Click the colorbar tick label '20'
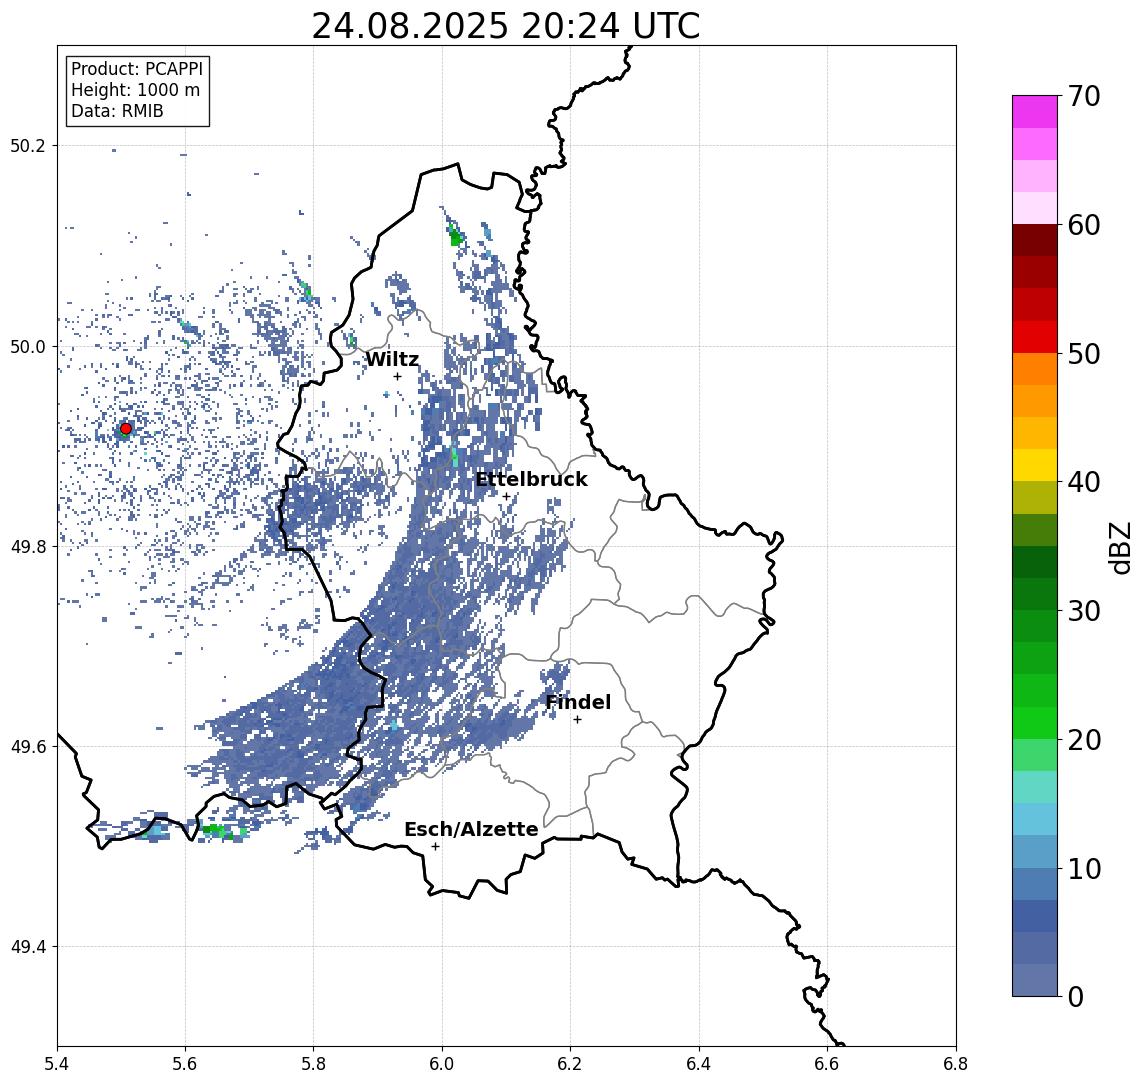1145x1084 pixels. tap(1084, 739)
